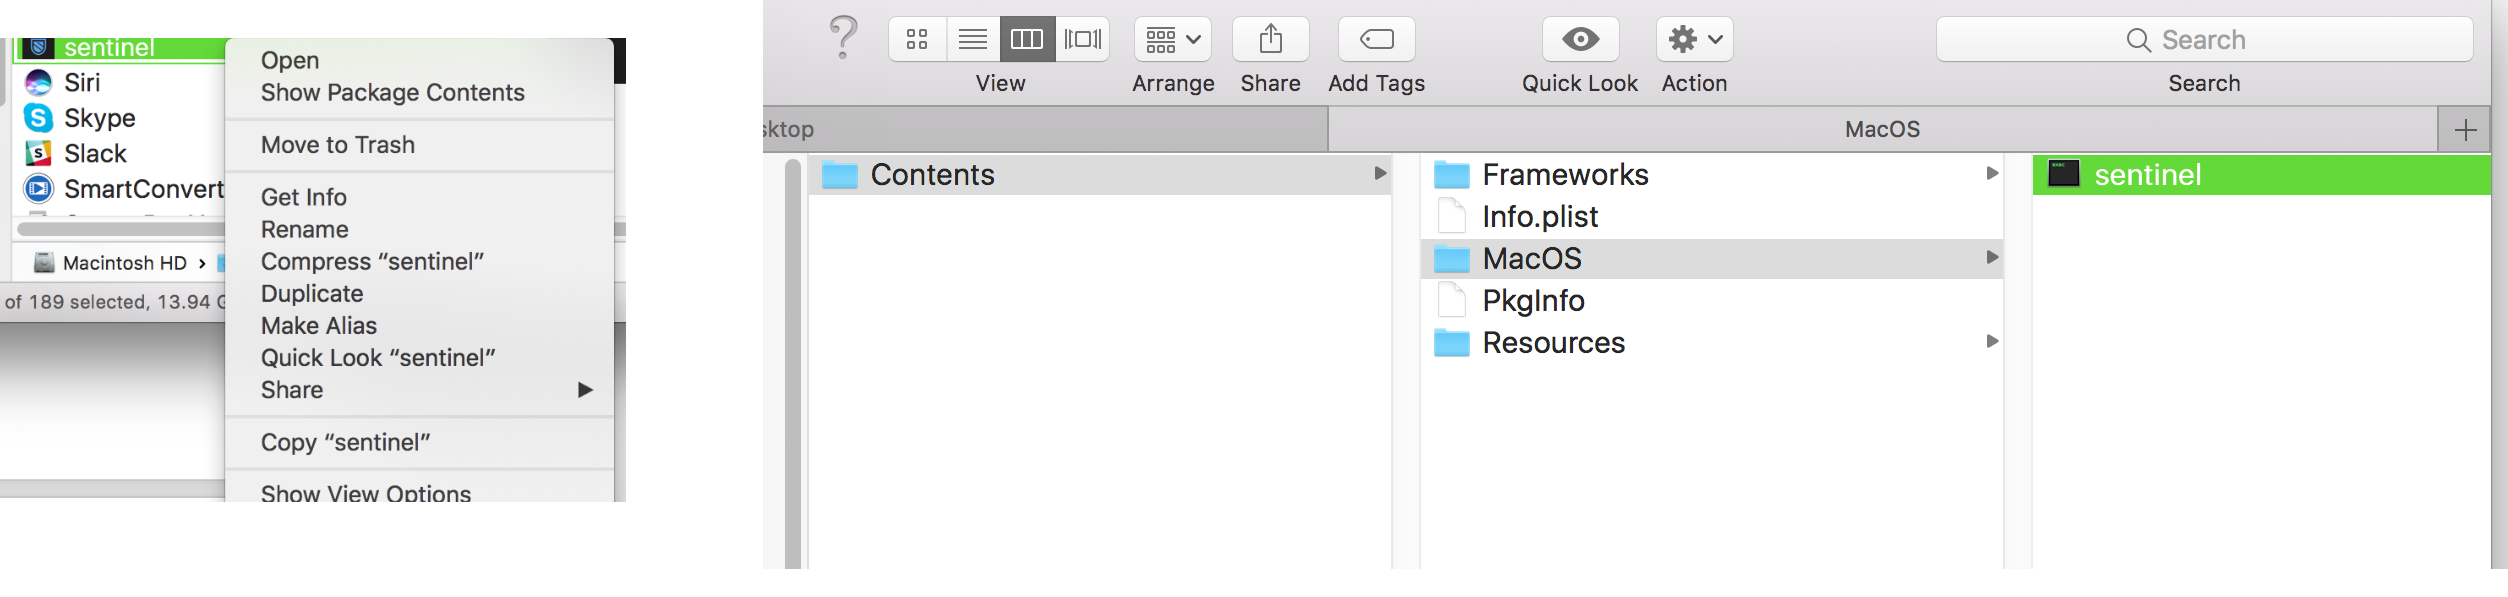Click the Finder Search field
The width and height of the screenshot is (2508, 597).
tap(2204, 39)
